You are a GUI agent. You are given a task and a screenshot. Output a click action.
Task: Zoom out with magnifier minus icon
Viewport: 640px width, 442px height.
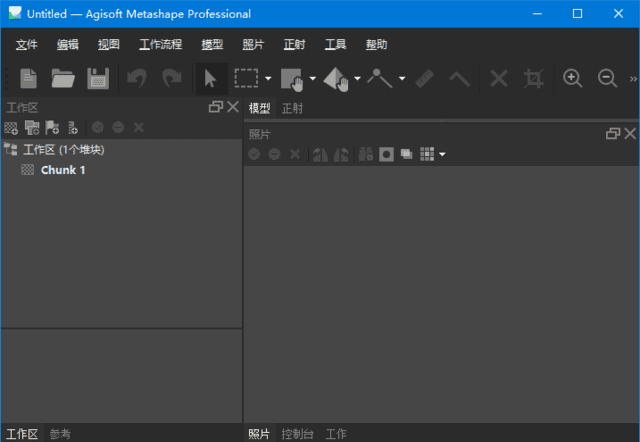607,78
